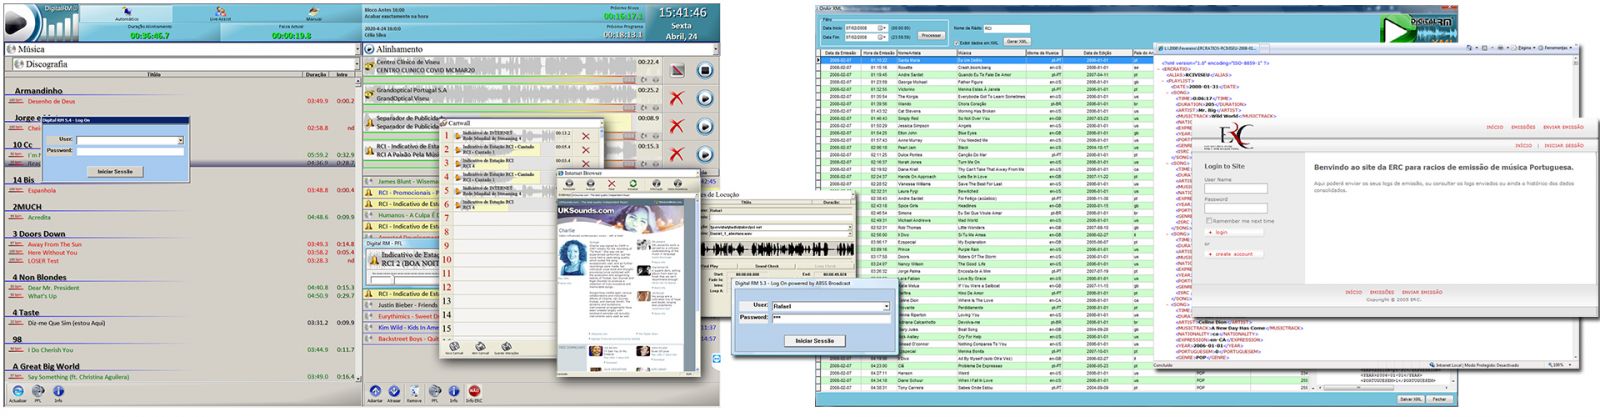This screenshot has width=1600, height=417.
Task: Open the Info ERC icon
Action: [x=474, y=391]
